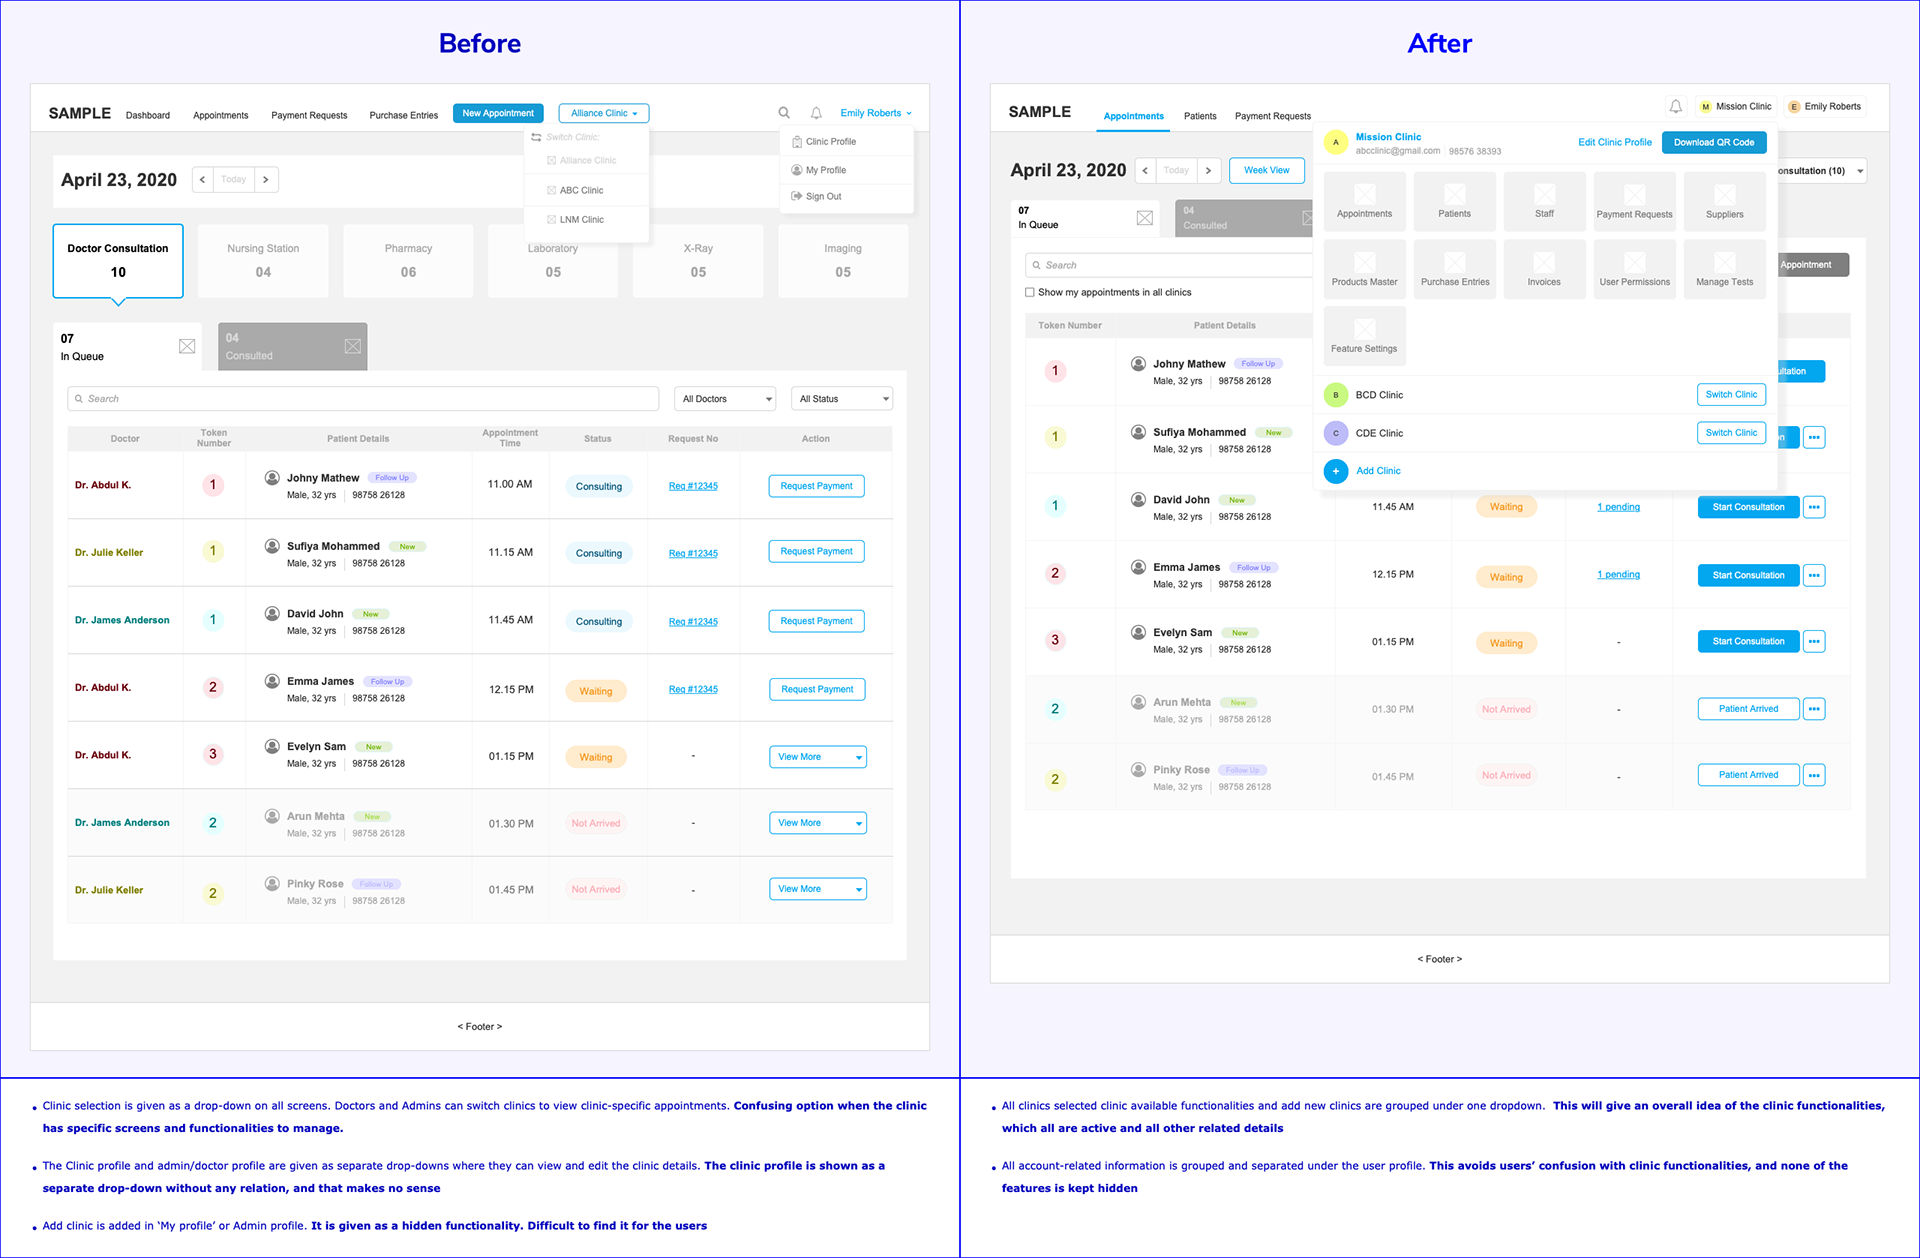
Task: Expand the All Doctors dropdown
Action: coord(726,399)
